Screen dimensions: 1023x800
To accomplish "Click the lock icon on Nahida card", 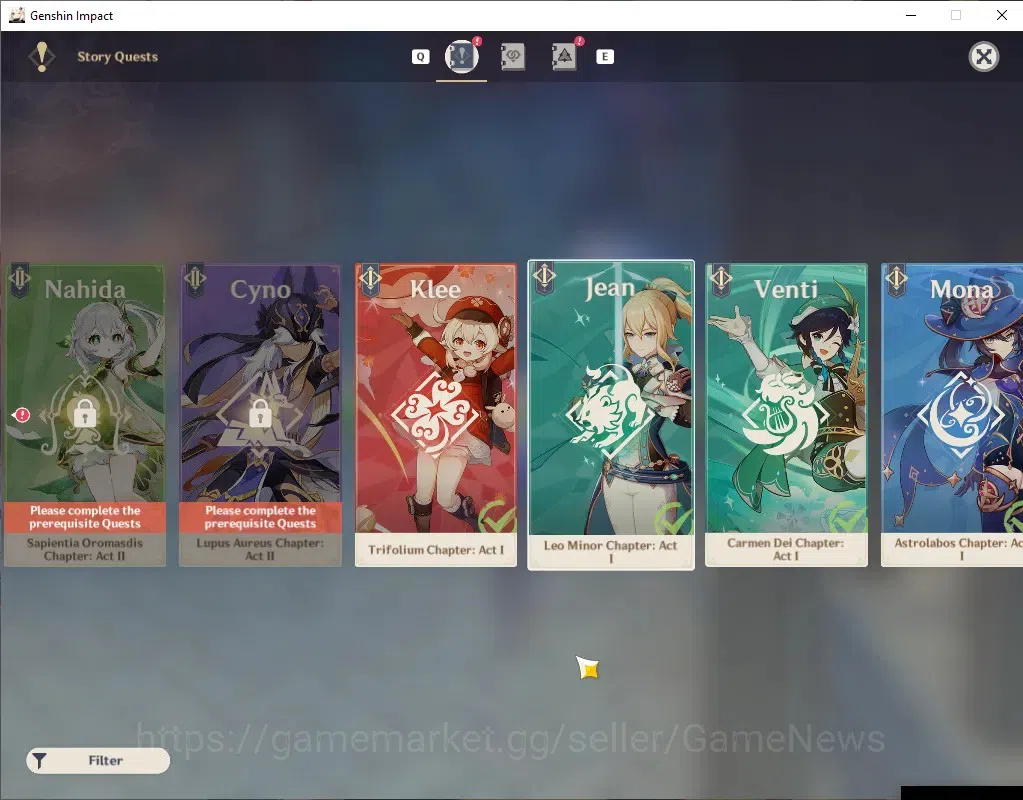I will click(85, 413).
